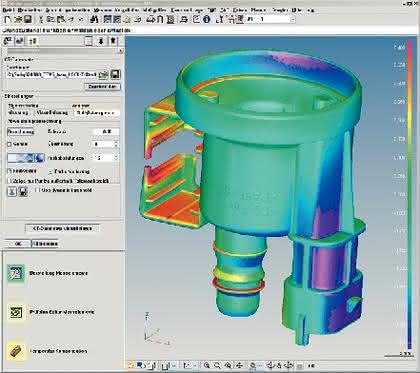Click the first icon in left panel header
Image resolution: width=420 pixels, height=373 pixels.
[x=8, y=41]
